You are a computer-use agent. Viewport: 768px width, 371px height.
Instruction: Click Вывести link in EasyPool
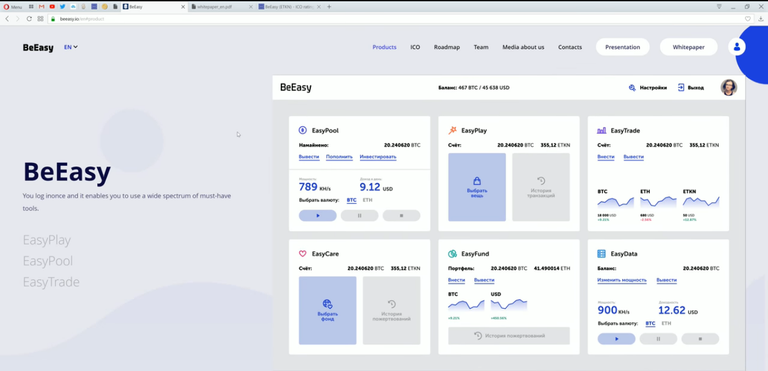click(x=309, y=157)
